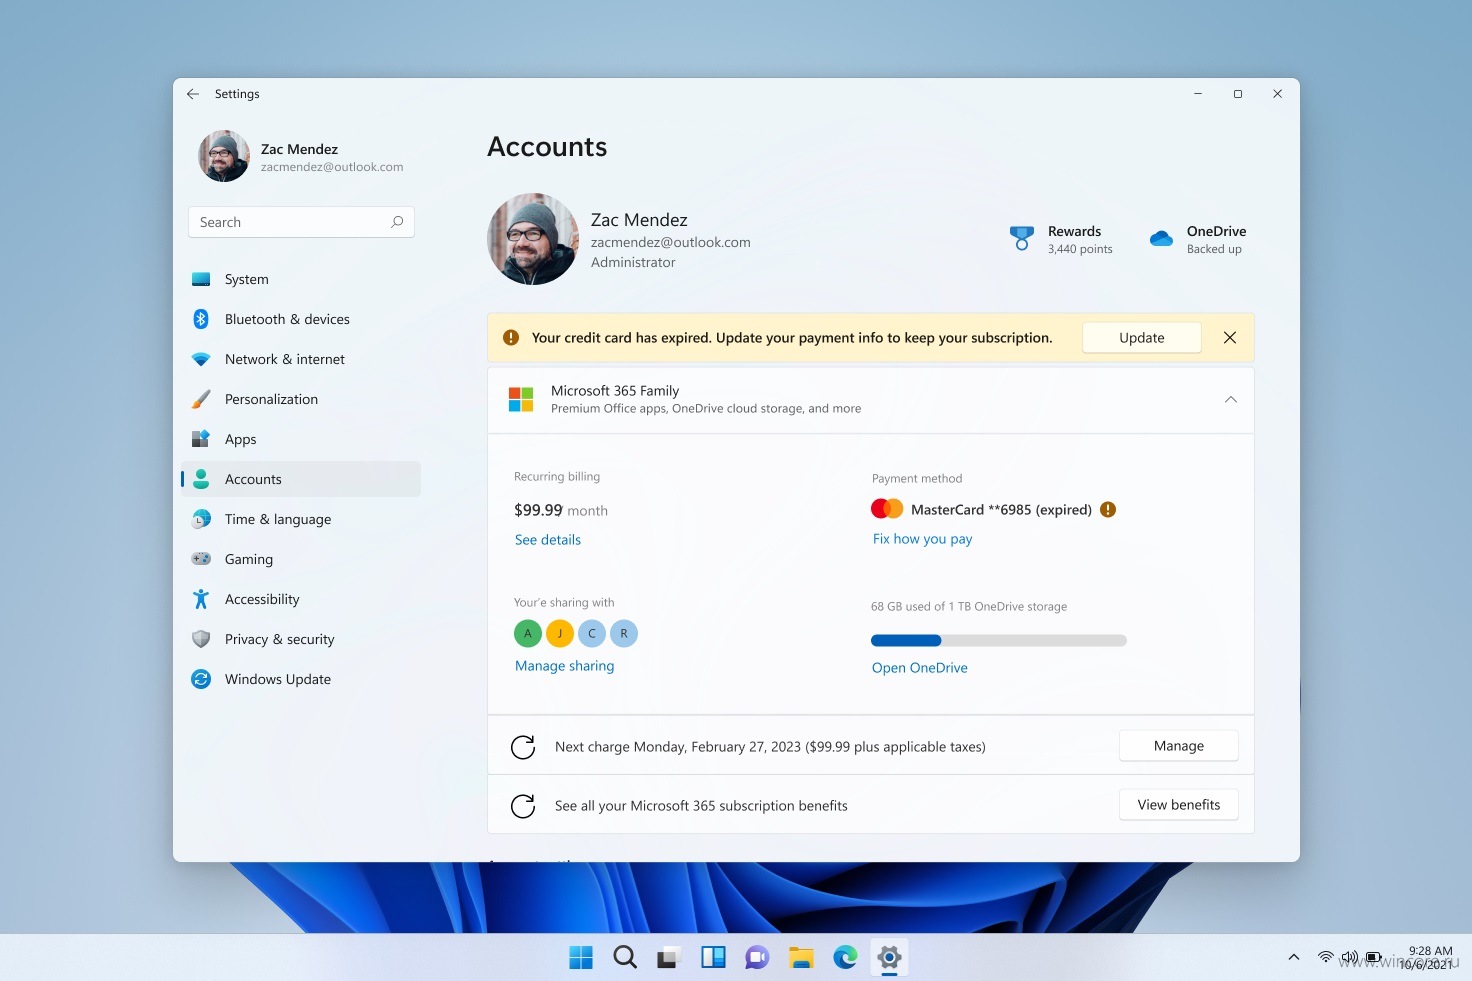Viewport: 1472px width, 981px height.
Task: Click the warning icon beside expired MasterCard
Action: pos(1108,509)
